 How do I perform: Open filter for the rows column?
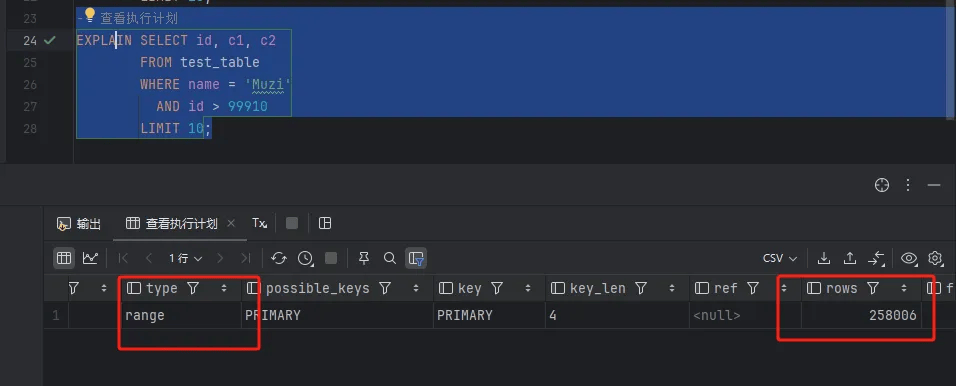coord(873,288)
